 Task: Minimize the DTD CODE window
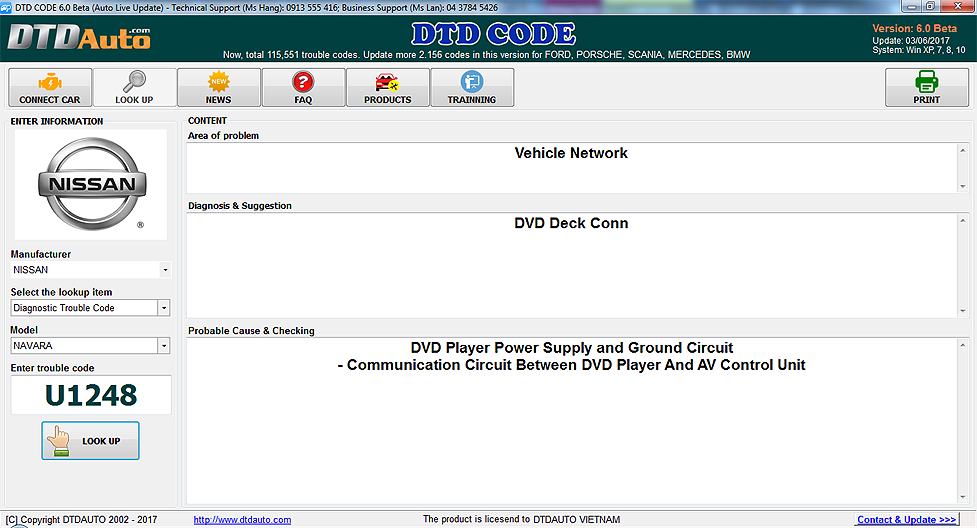(912, 6)
